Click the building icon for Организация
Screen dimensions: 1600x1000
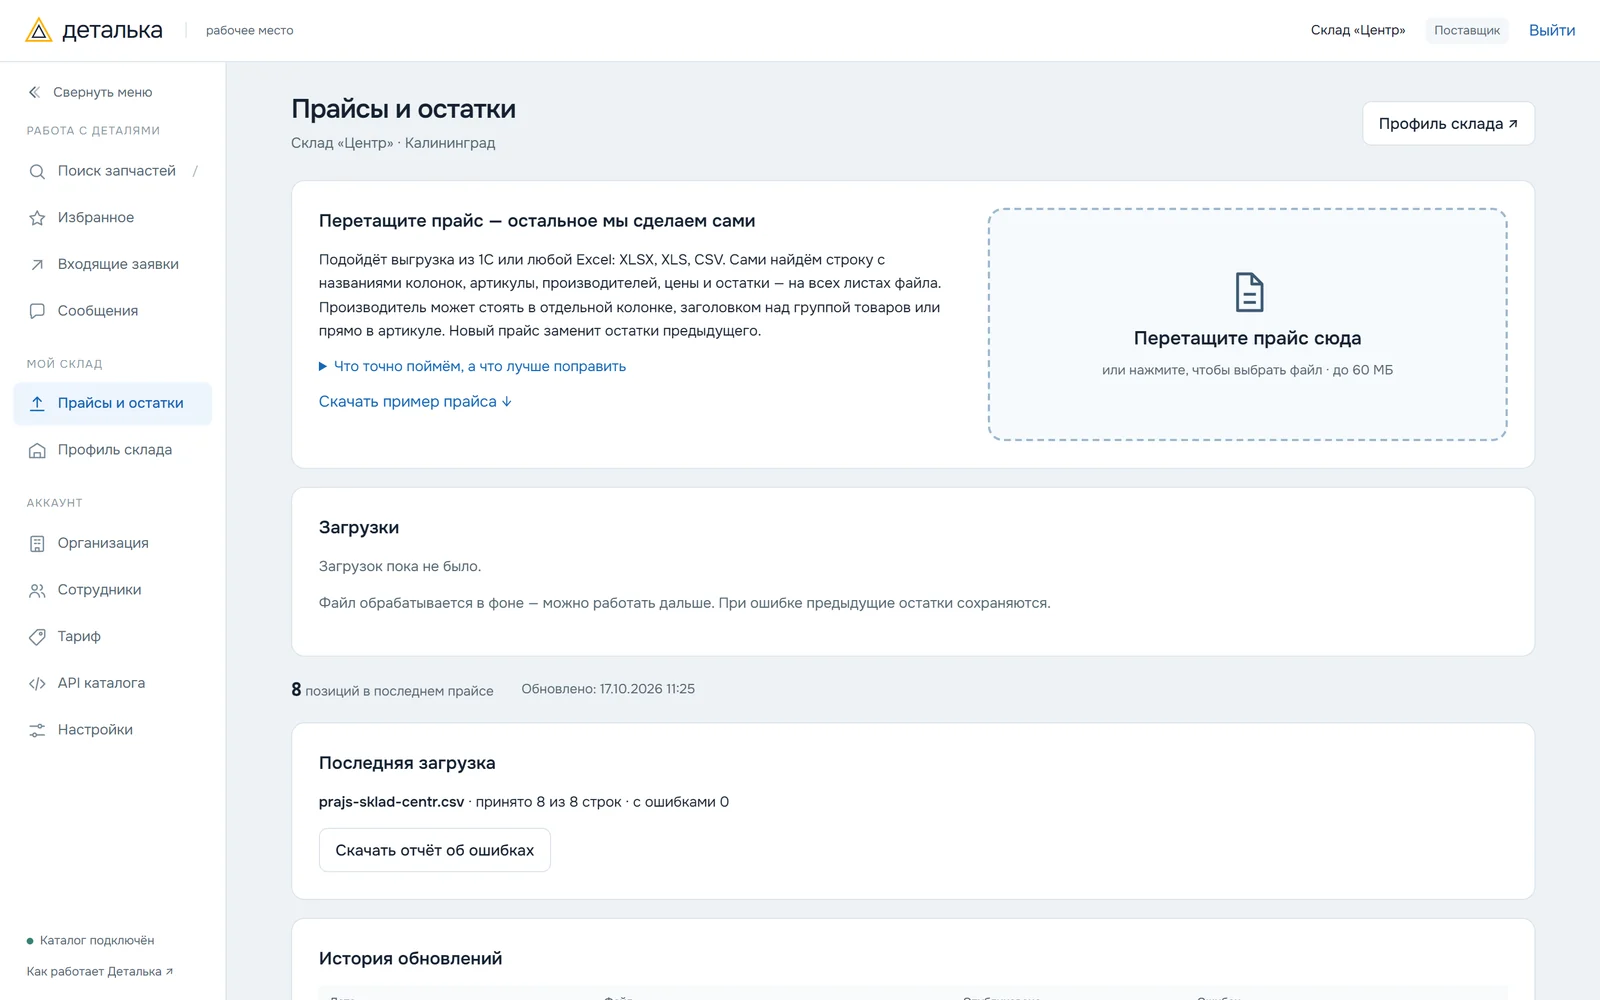pyautogui.click(x=37, y=543)
